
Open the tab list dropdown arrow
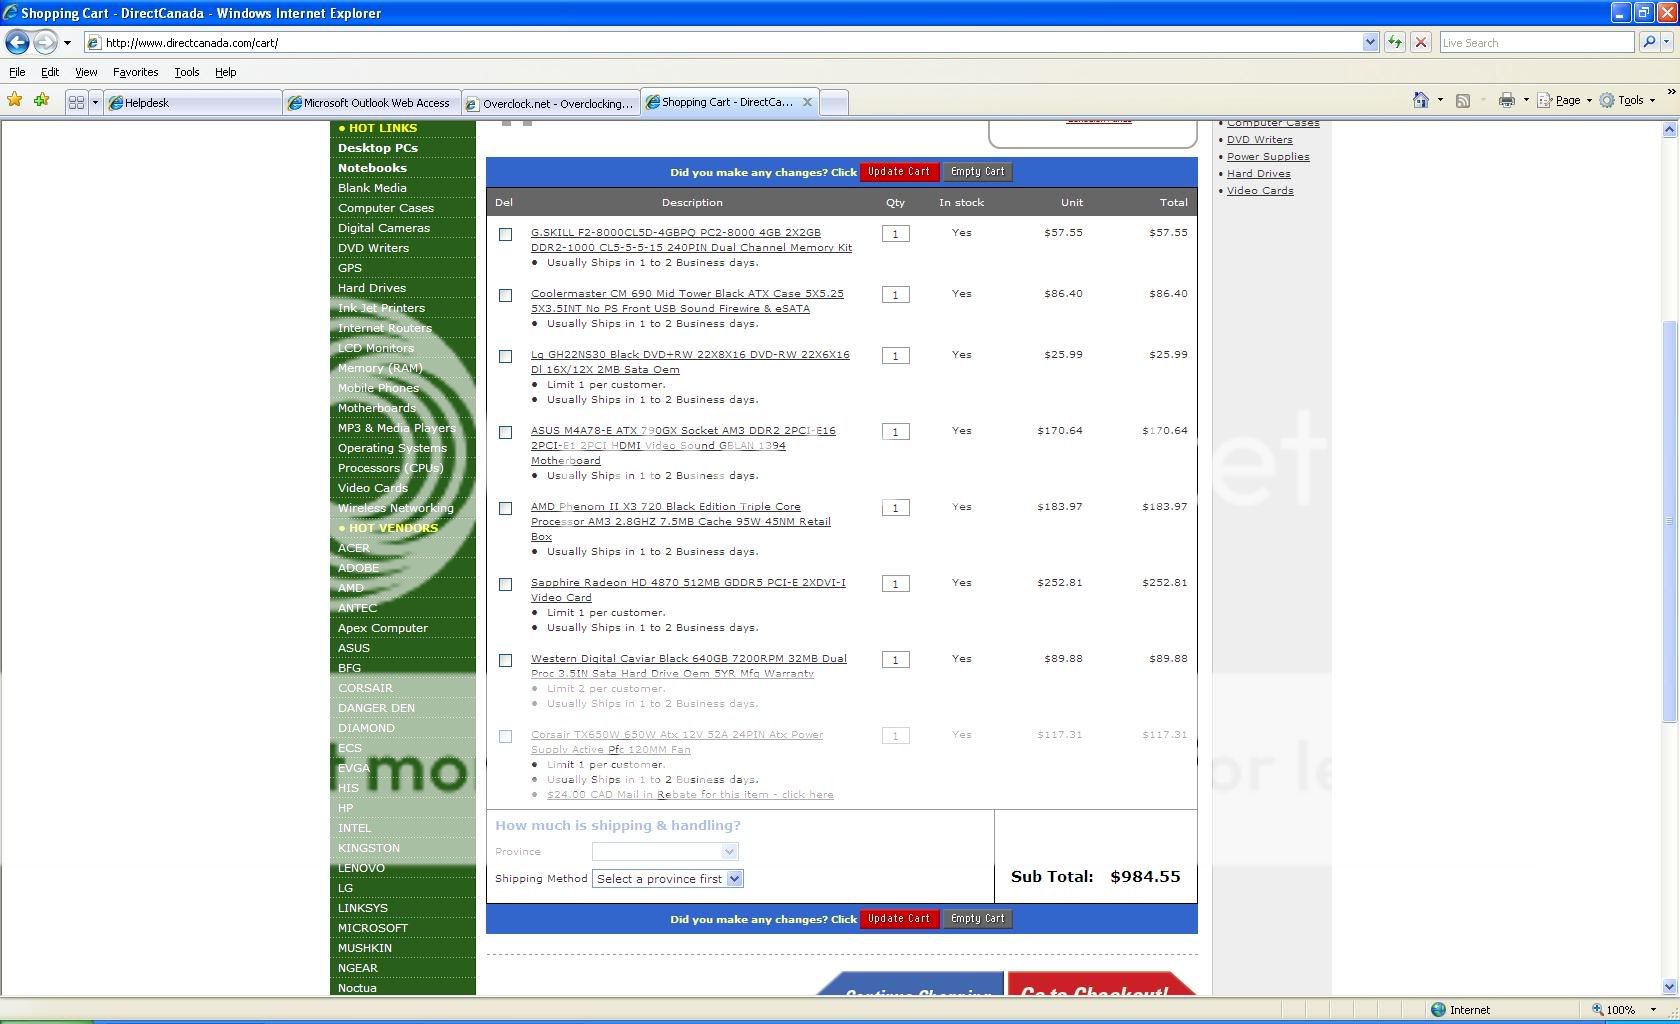[96, 102]
